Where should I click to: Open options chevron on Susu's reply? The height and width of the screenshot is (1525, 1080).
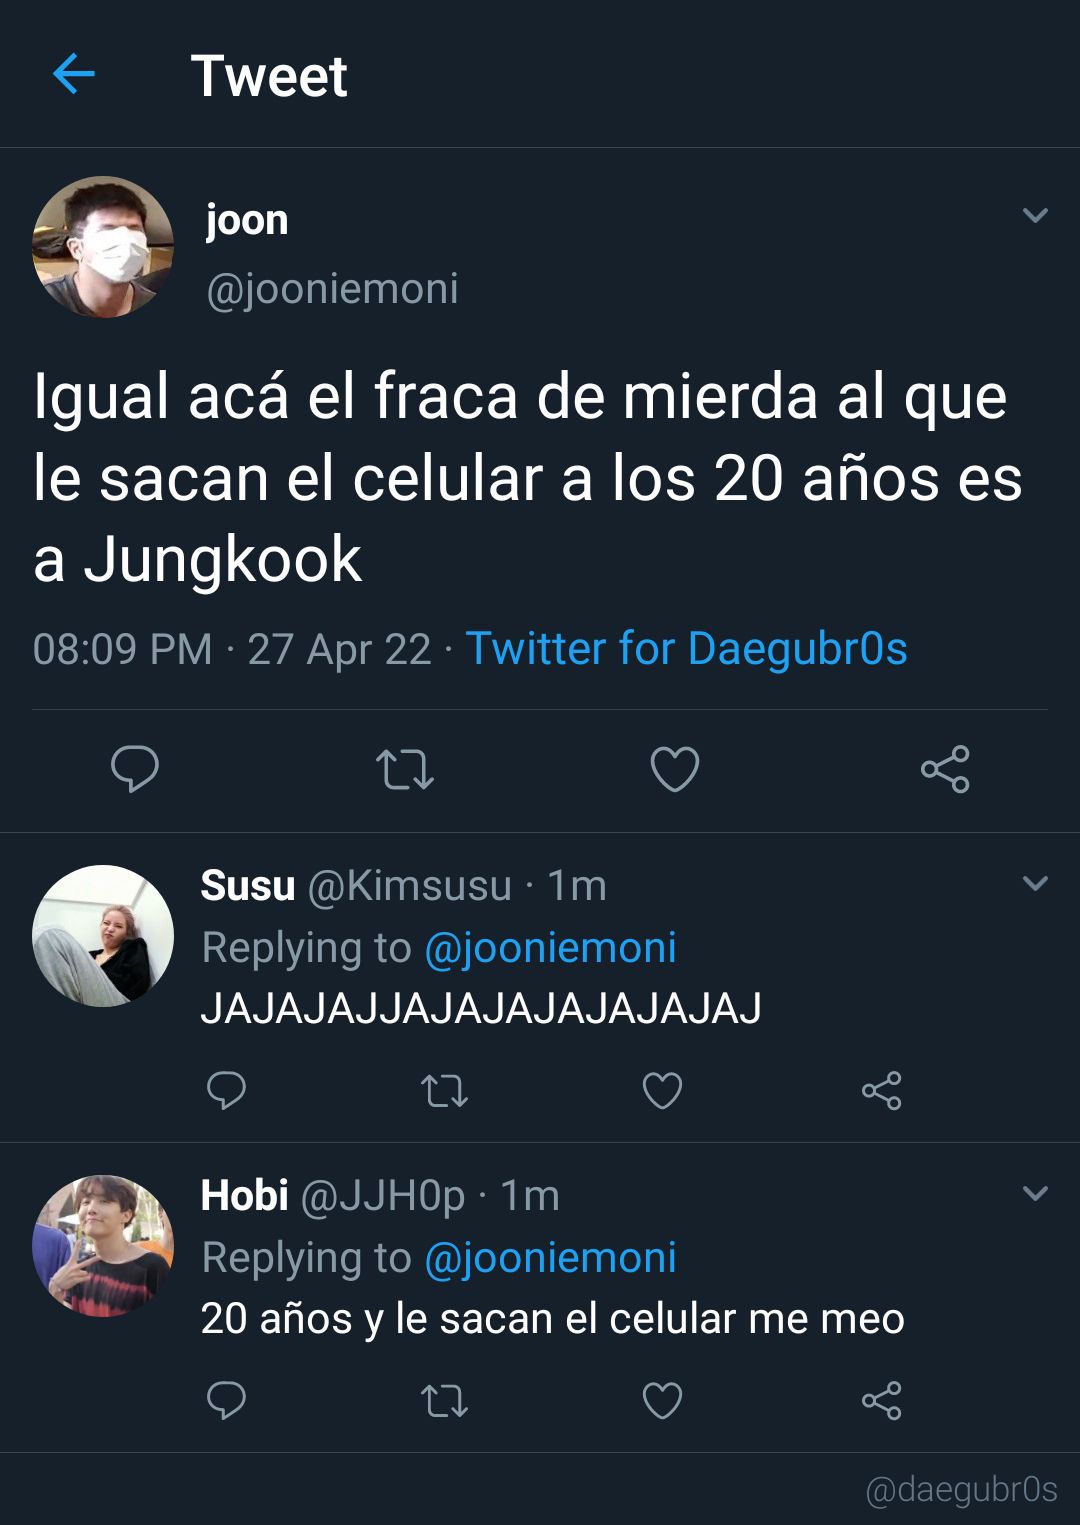(x=1035, y=883)
